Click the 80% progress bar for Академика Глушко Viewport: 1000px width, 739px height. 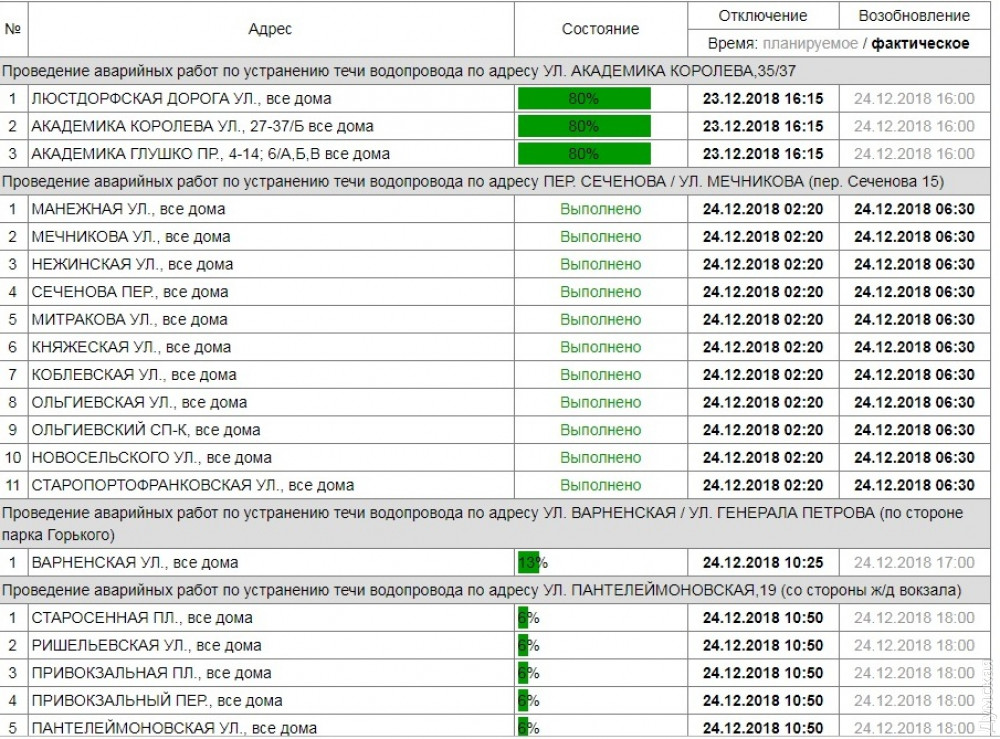(584, 154)
